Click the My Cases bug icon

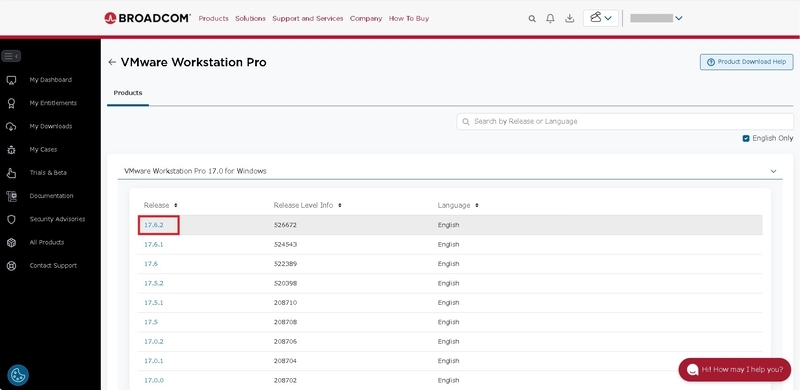(x=11, y=150)
